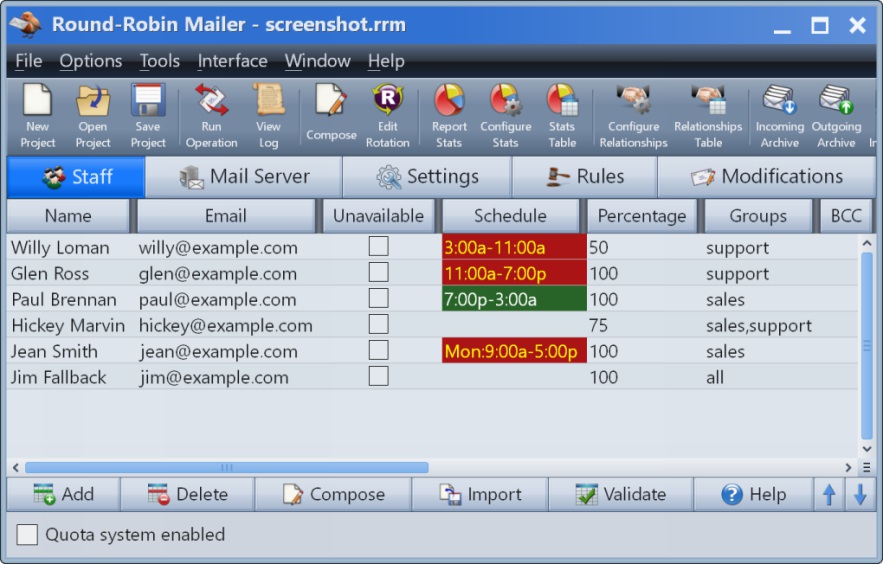The width and height of the screenshot is (883, 564).
Task: Click the scroll right arrow
Action: click(x=848, y=467)
